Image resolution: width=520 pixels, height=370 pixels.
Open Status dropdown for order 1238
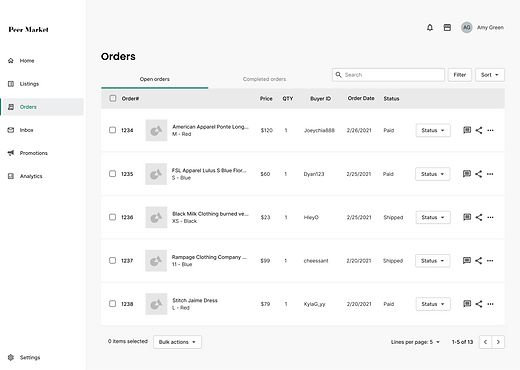[433, 304]
